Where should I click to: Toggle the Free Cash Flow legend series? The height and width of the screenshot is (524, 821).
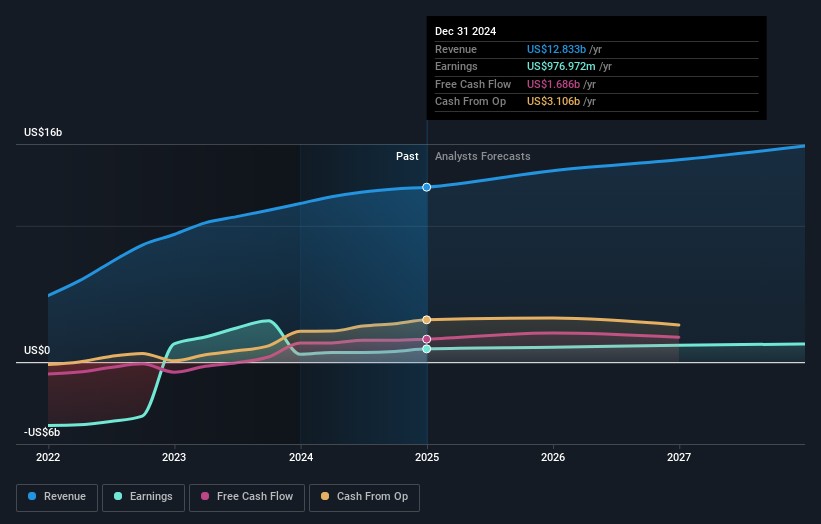point(247,497)
